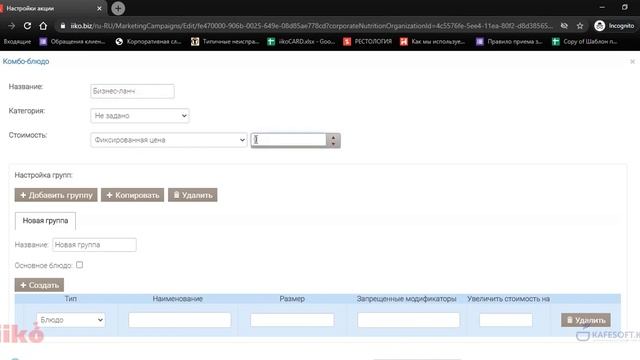Click the Создать button
This screenshot has width=640, height=360.
tap(39, 285)
